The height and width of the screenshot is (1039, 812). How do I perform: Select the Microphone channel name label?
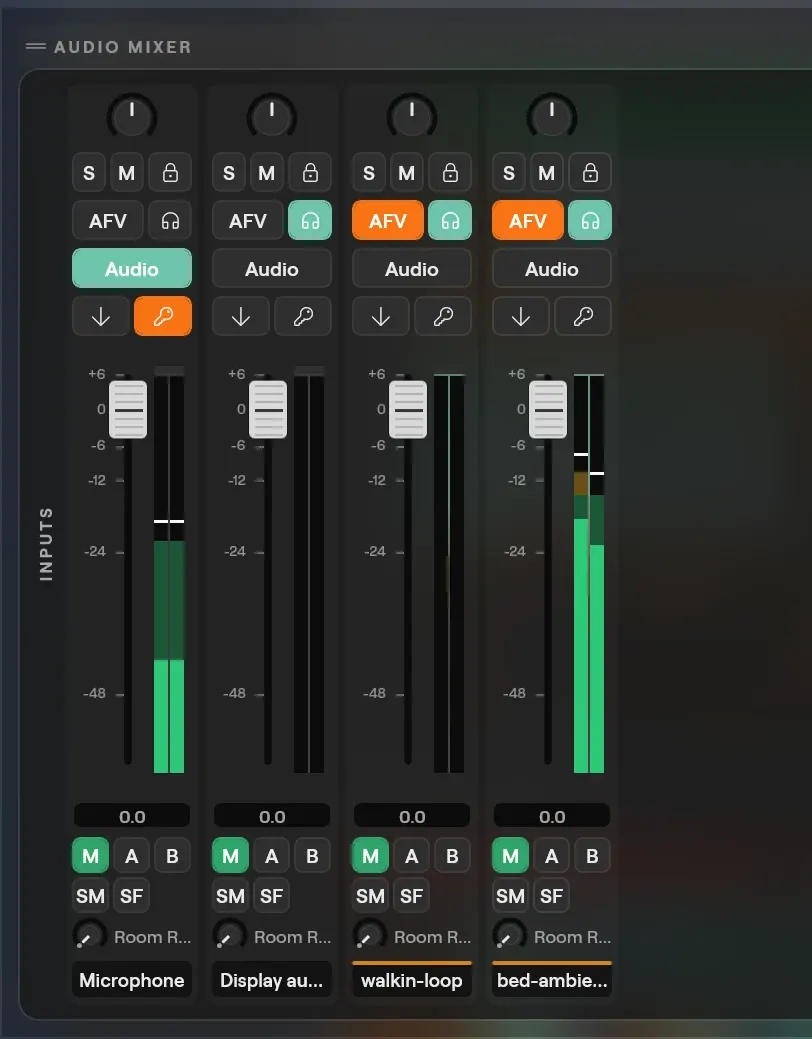tap(132, 980)
